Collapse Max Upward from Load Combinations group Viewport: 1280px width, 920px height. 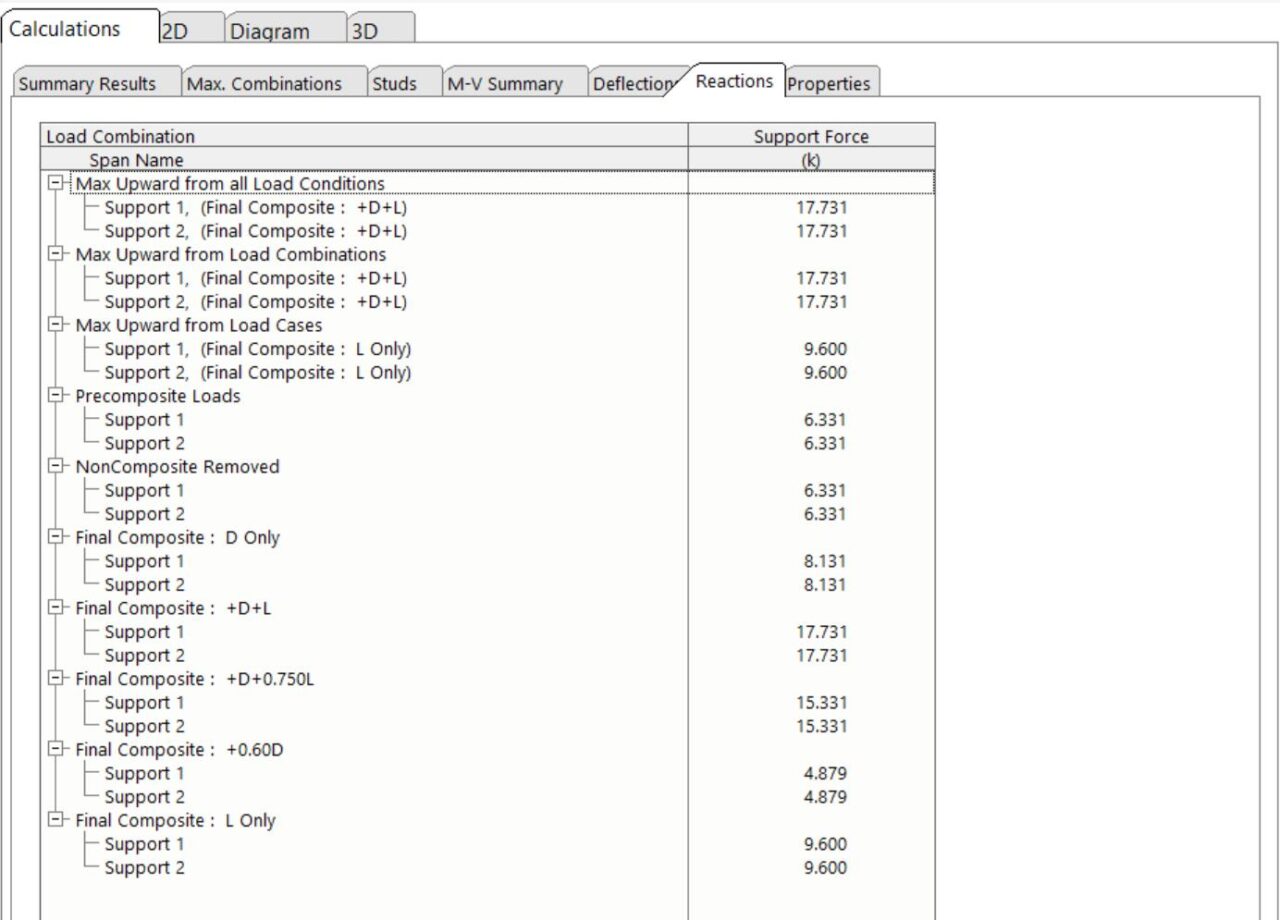(57, 255)
